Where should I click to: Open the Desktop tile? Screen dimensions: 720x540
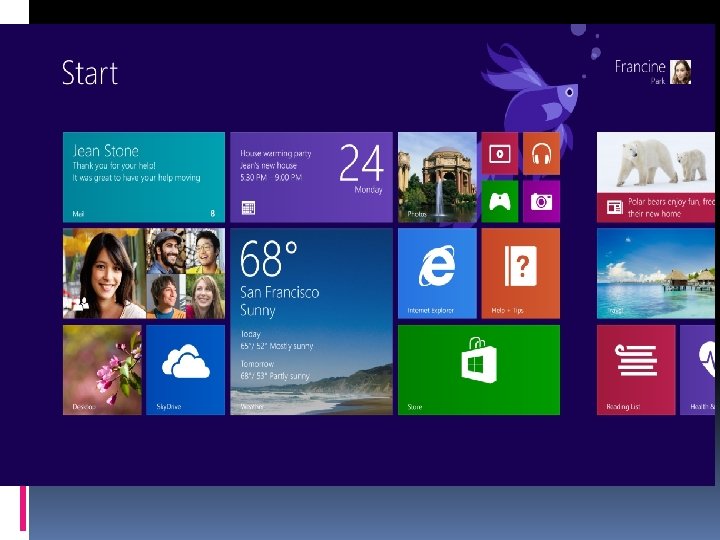point(102,370)
